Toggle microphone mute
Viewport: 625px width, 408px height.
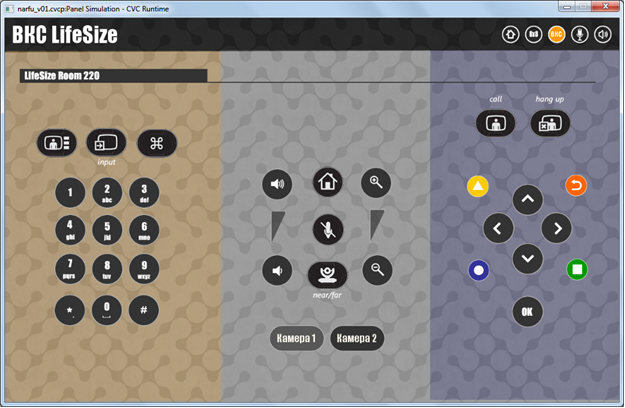point(328,230)
